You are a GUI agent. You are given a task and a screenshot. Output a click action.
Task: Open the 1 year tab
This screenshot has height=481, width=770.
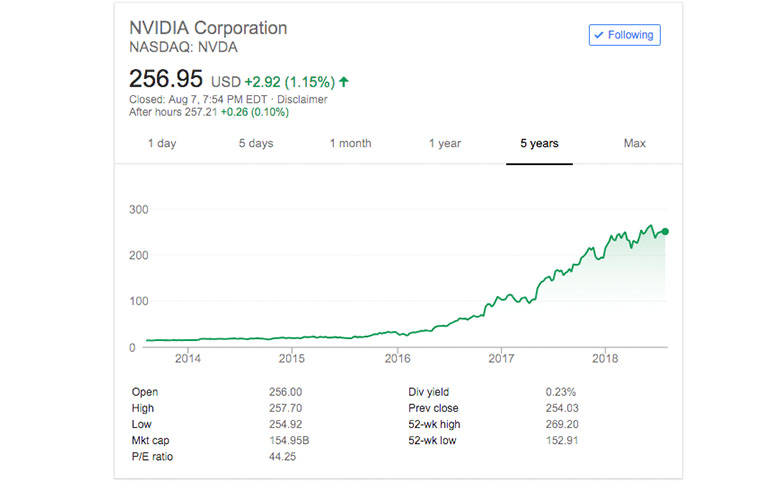pos(445,144)
